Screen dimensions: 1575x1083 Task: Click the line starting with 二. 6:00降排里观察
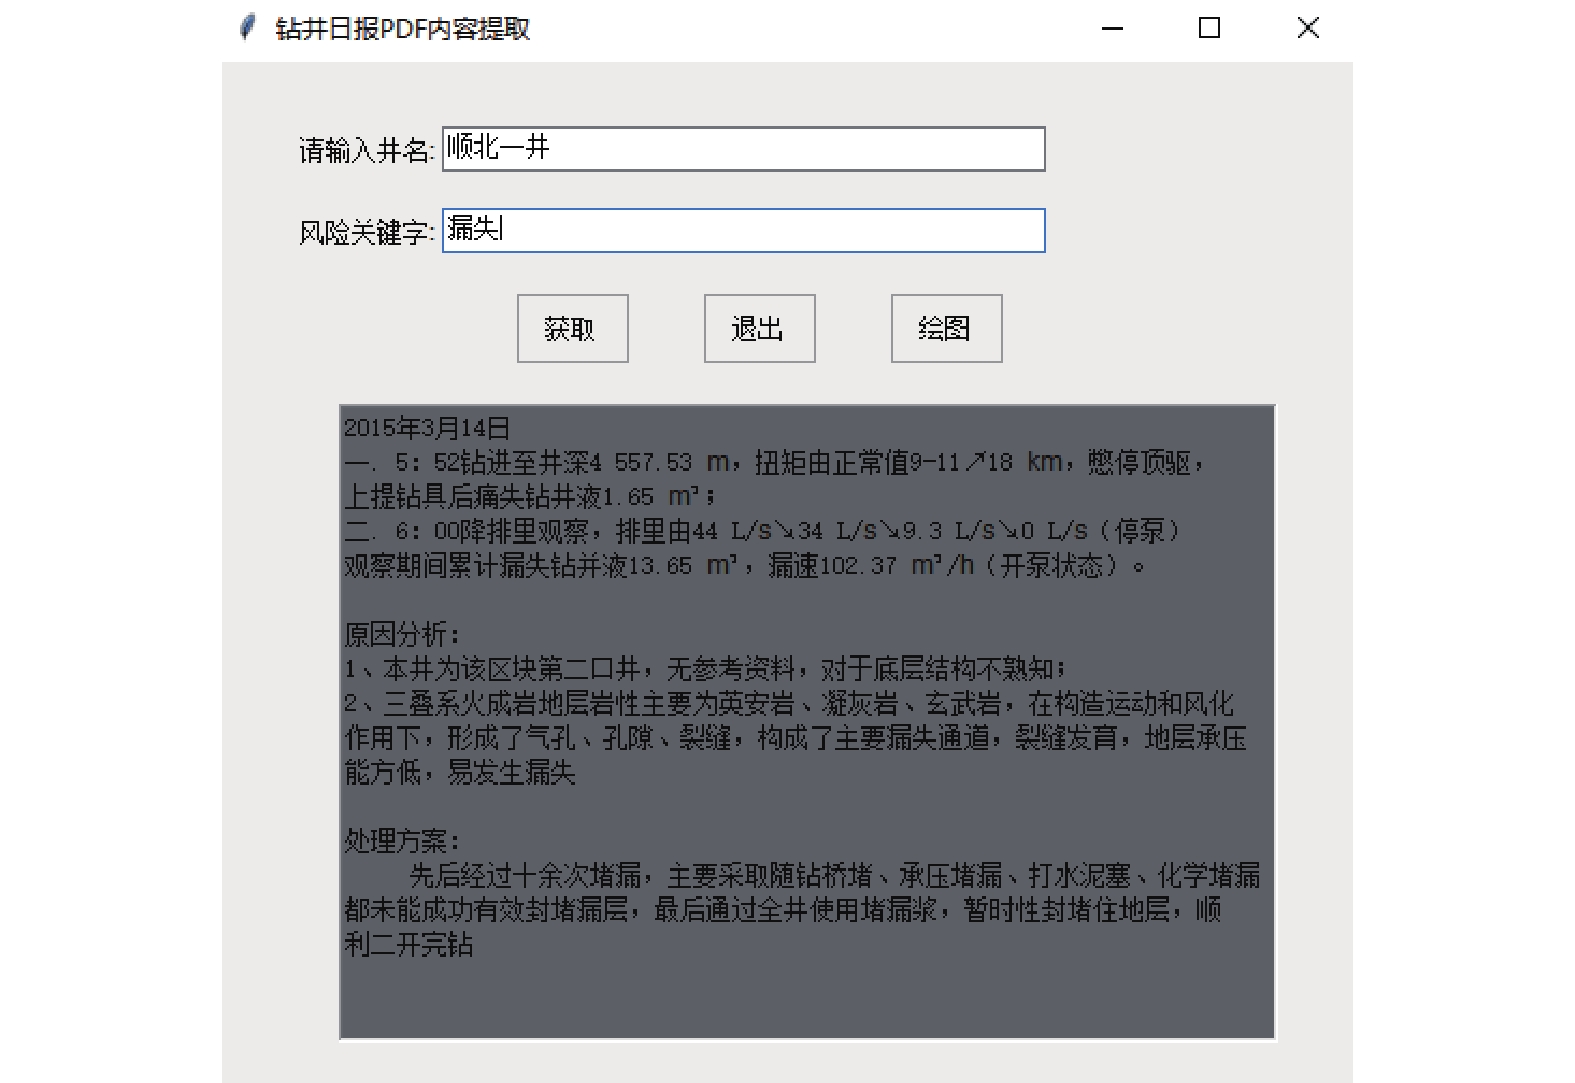point(760,531)
